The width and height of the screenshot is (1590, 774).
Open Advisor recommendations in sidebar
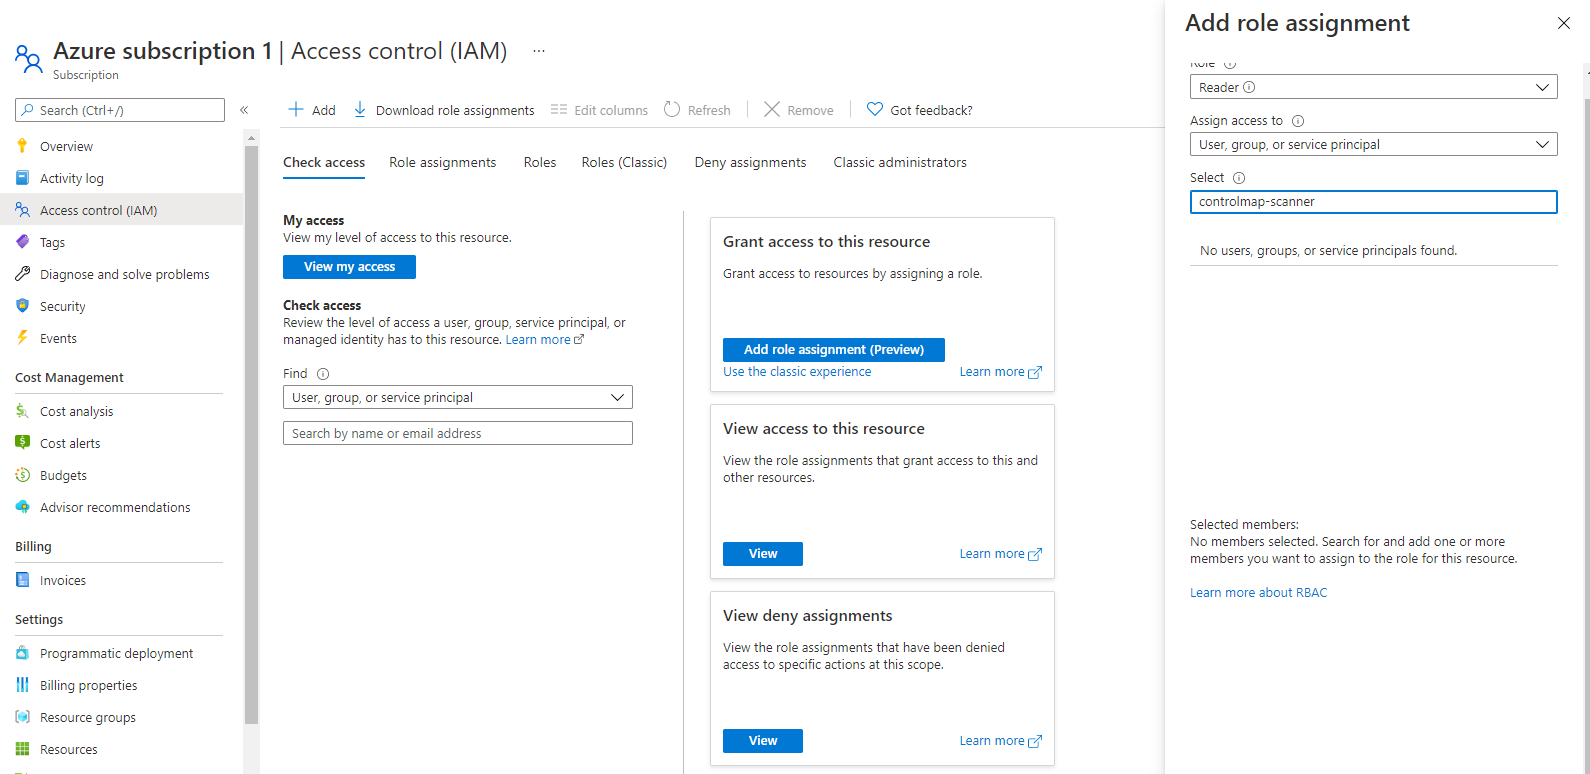point(115,507)
